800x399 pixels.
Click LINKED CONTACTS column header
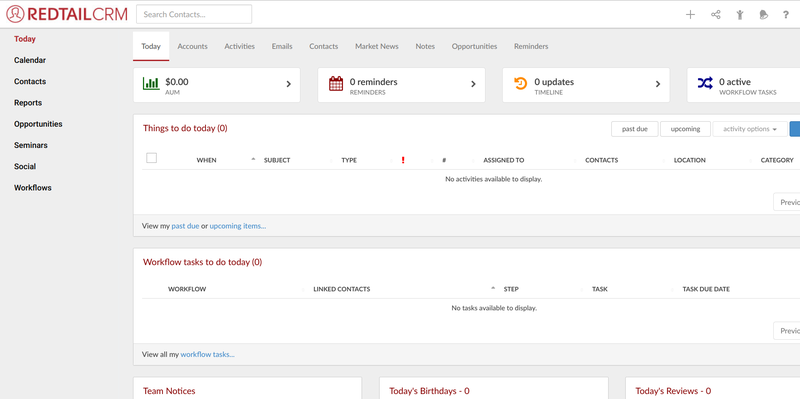pos(342,289)
